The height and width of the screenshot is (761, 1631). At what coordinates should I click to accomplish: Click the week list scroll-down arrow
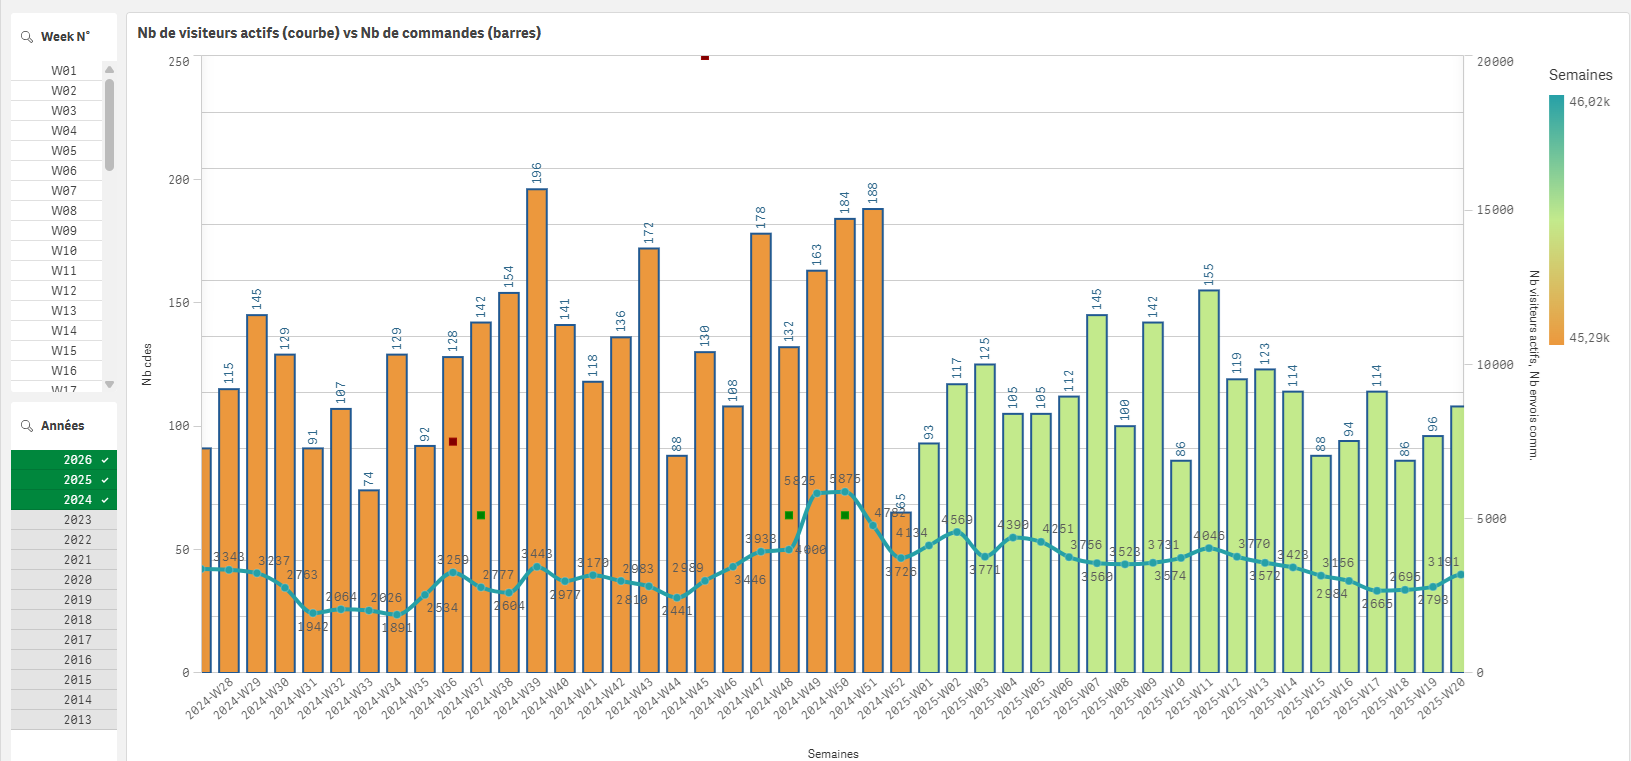pos(109,384)
